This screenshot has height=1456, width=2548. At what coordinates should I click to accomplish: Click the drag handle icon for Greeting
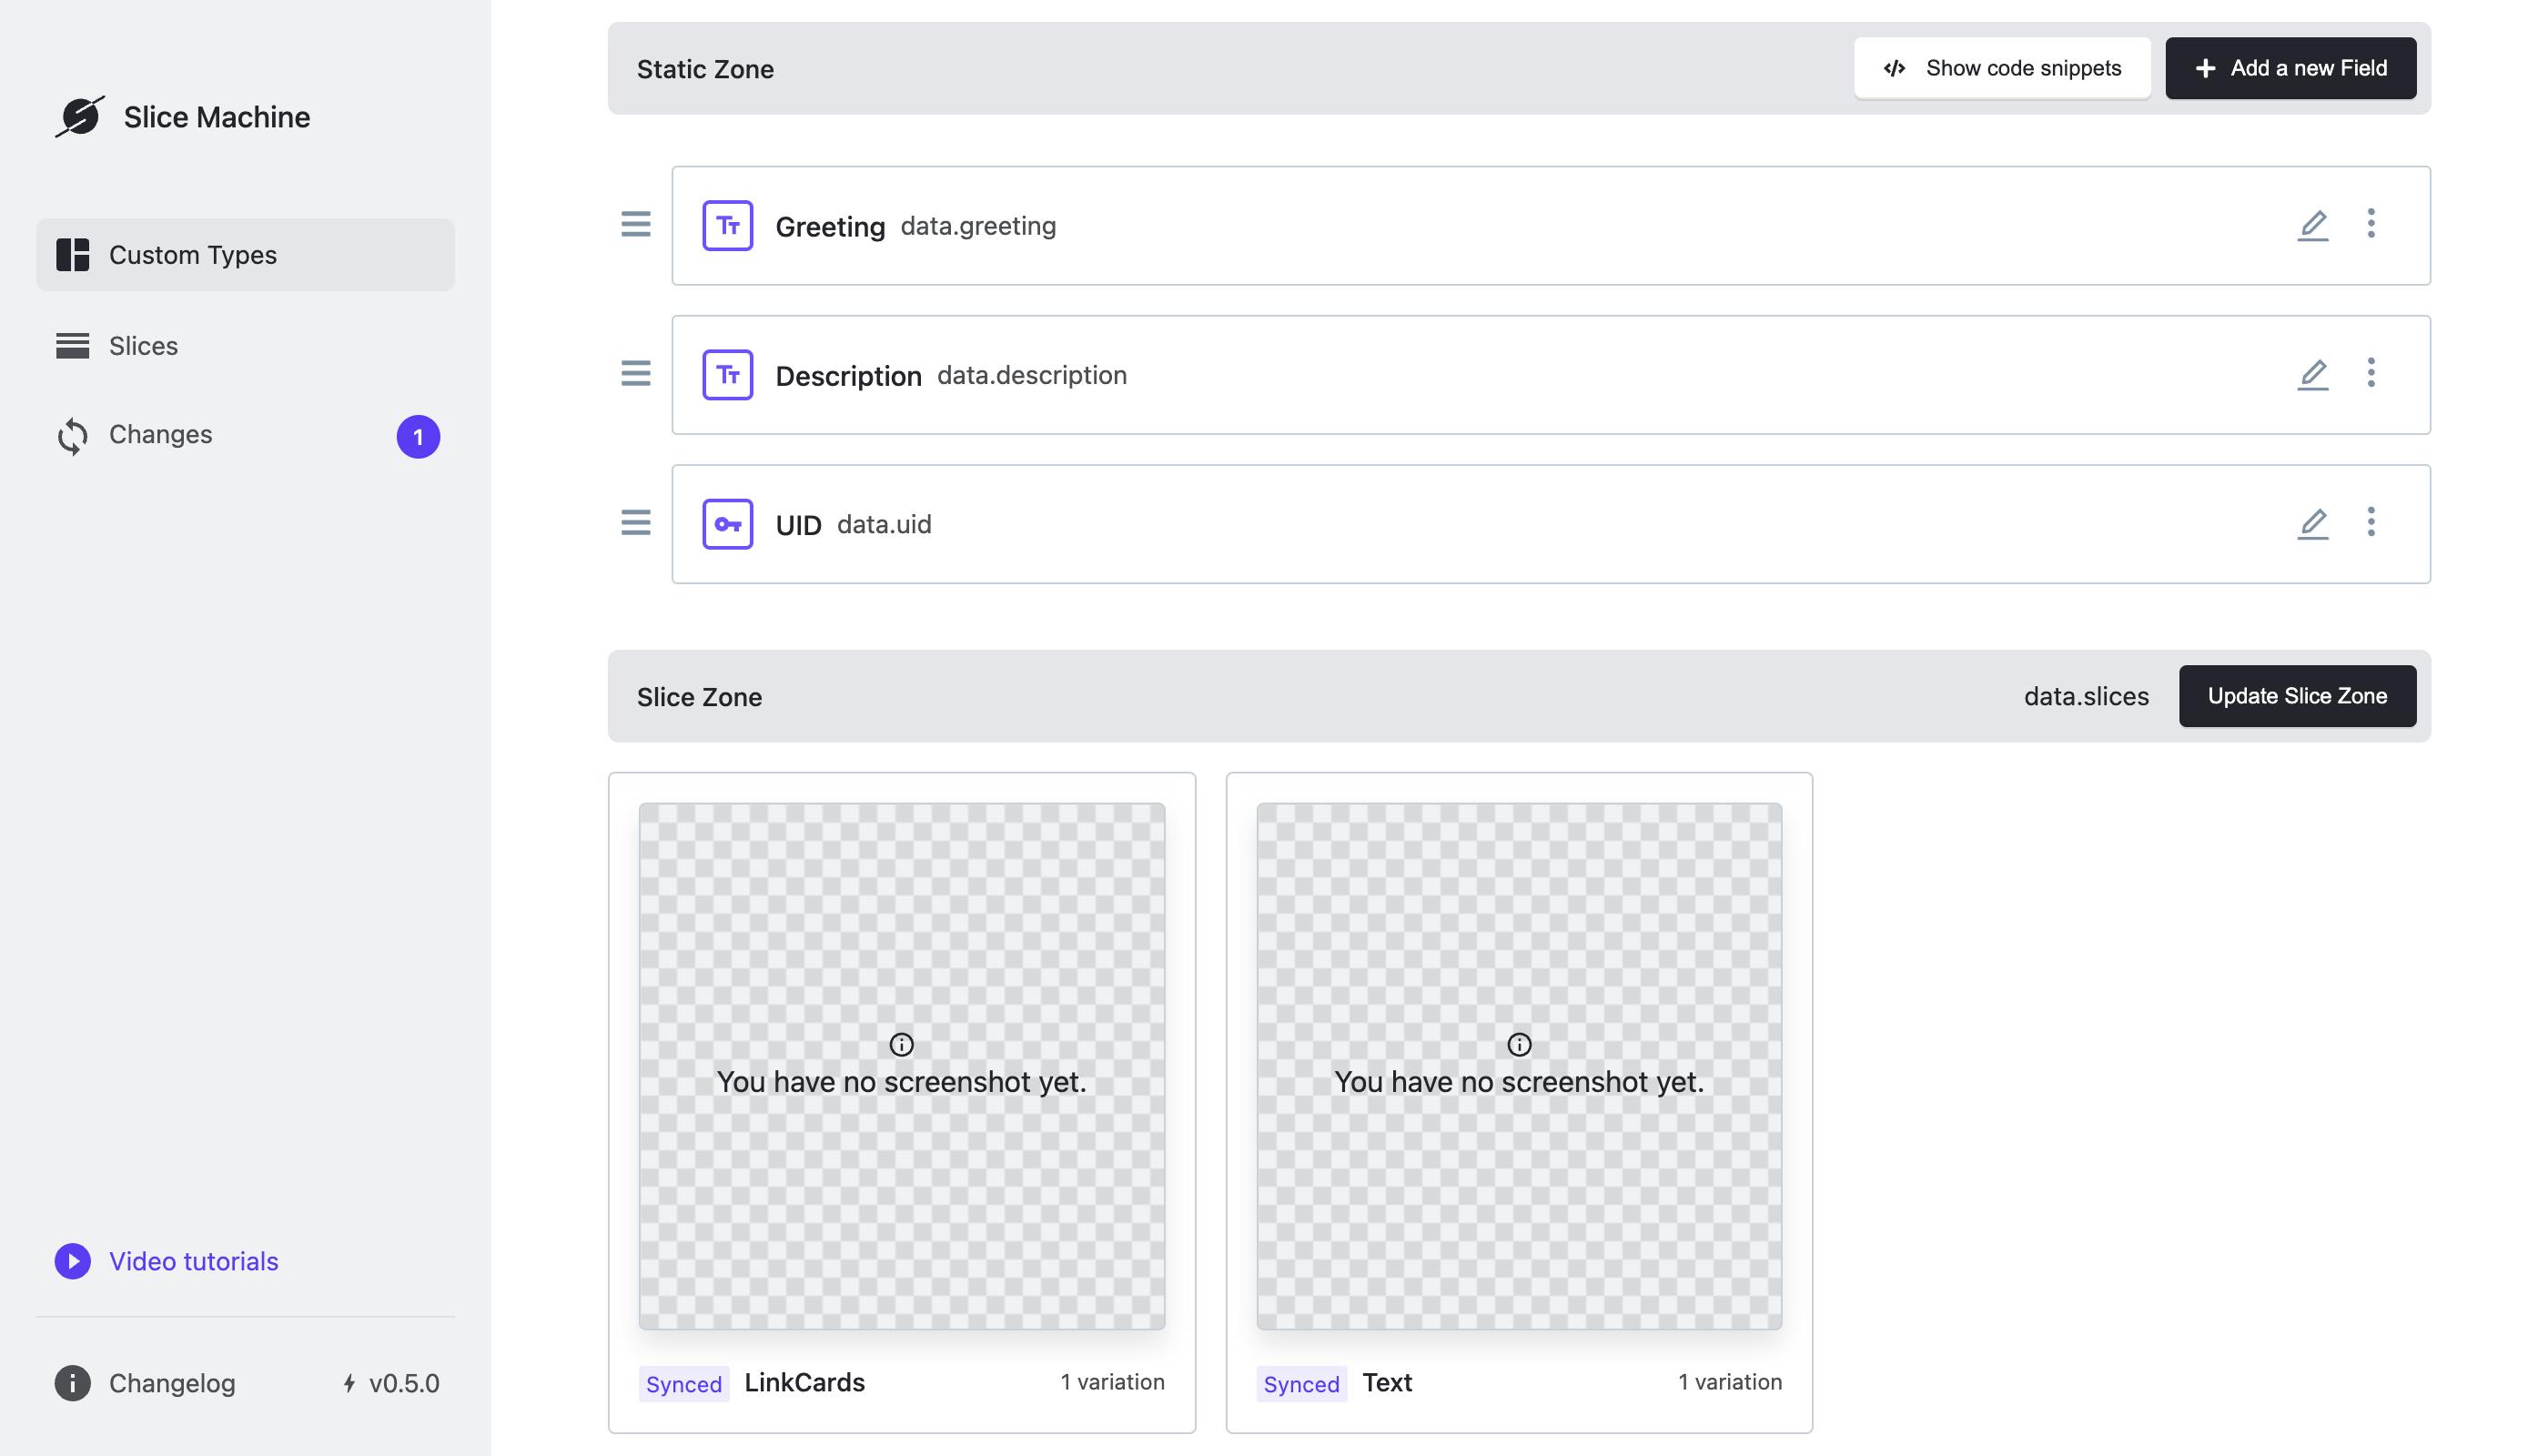click(635, 224)
